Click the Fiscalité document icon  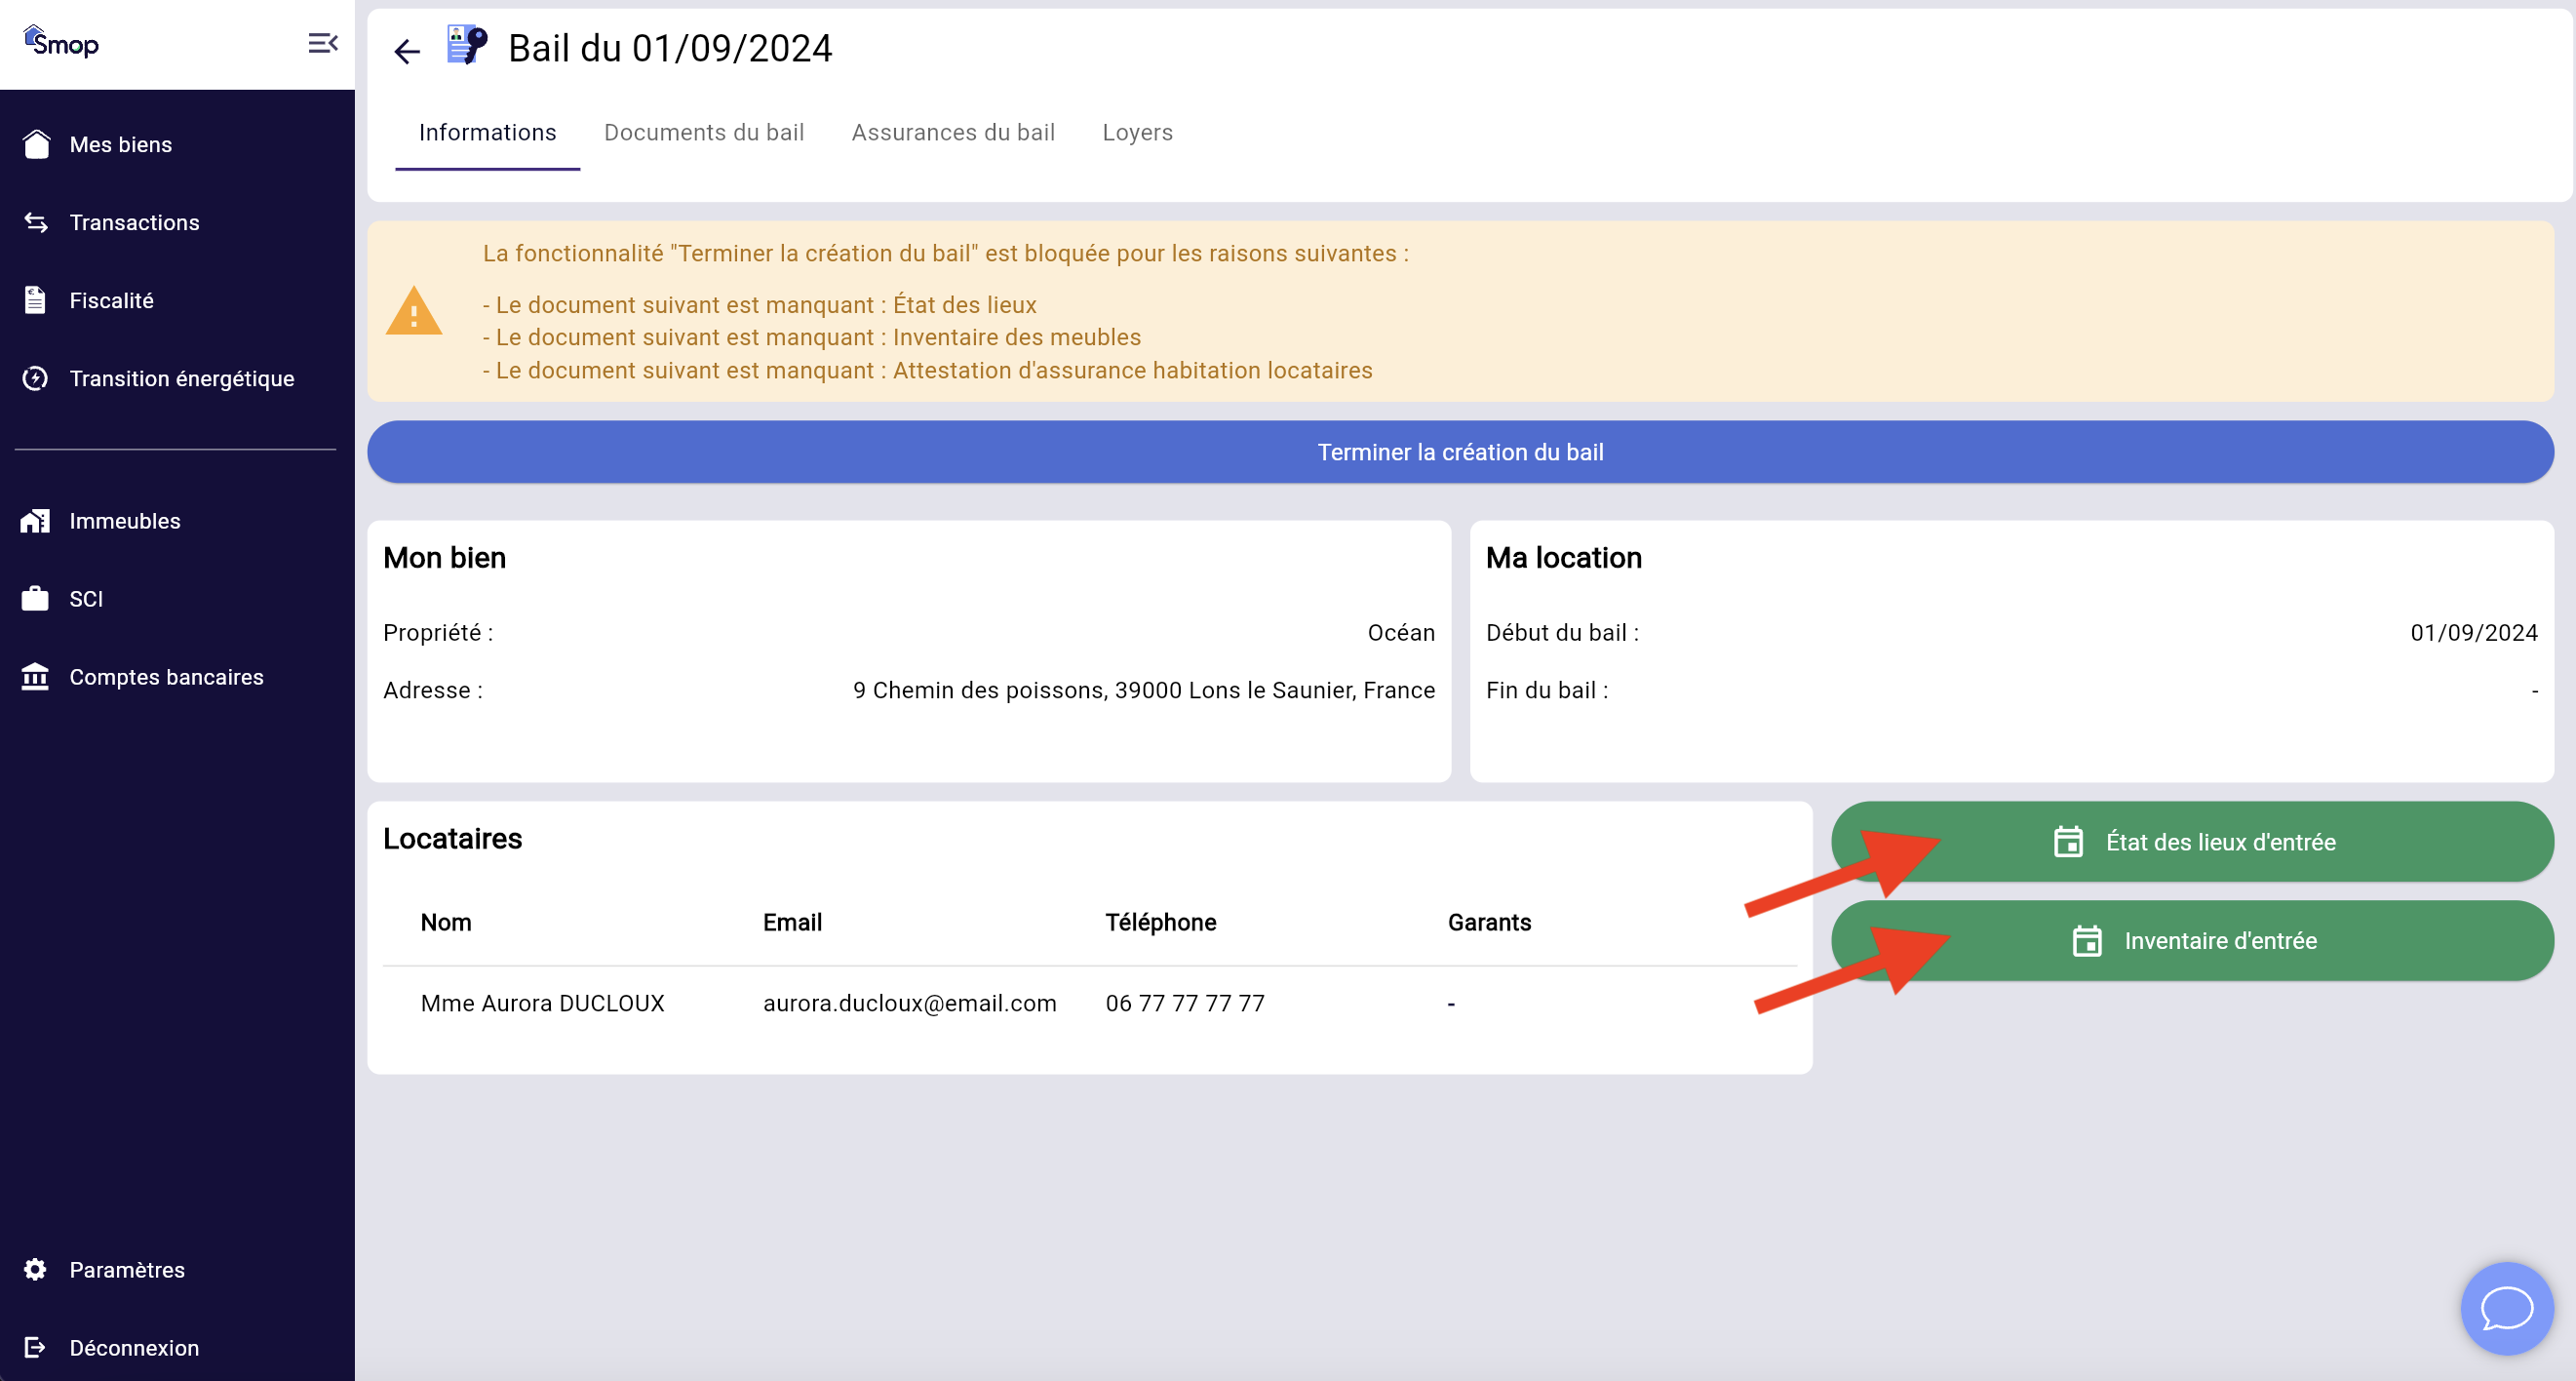coord(36,301)
